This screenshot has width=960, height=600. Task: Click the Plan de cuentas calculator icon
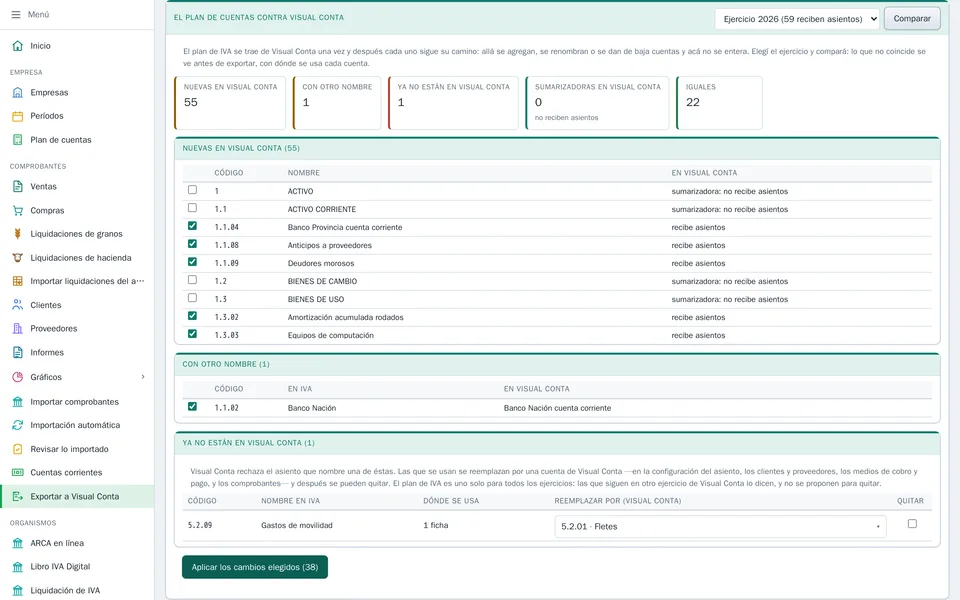point(18,140)
